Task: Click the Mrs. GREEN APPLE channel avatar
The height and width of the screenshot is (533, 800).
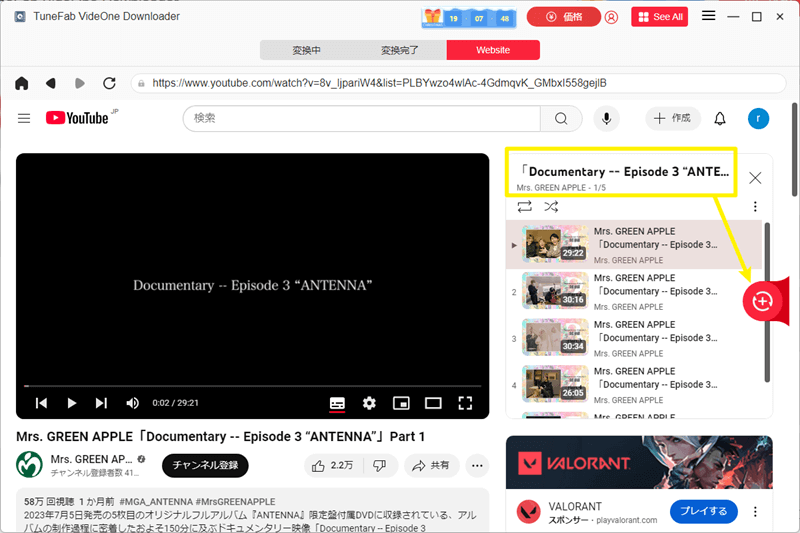Action: 29,464
